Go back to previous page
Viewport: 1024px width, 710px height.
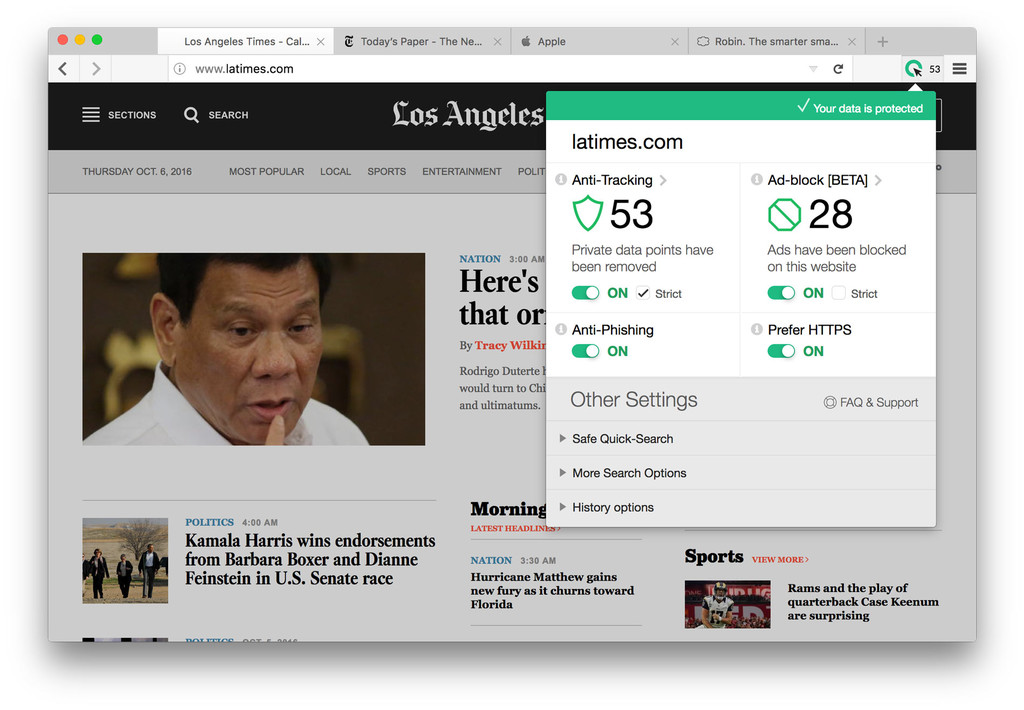pos(63,69)
